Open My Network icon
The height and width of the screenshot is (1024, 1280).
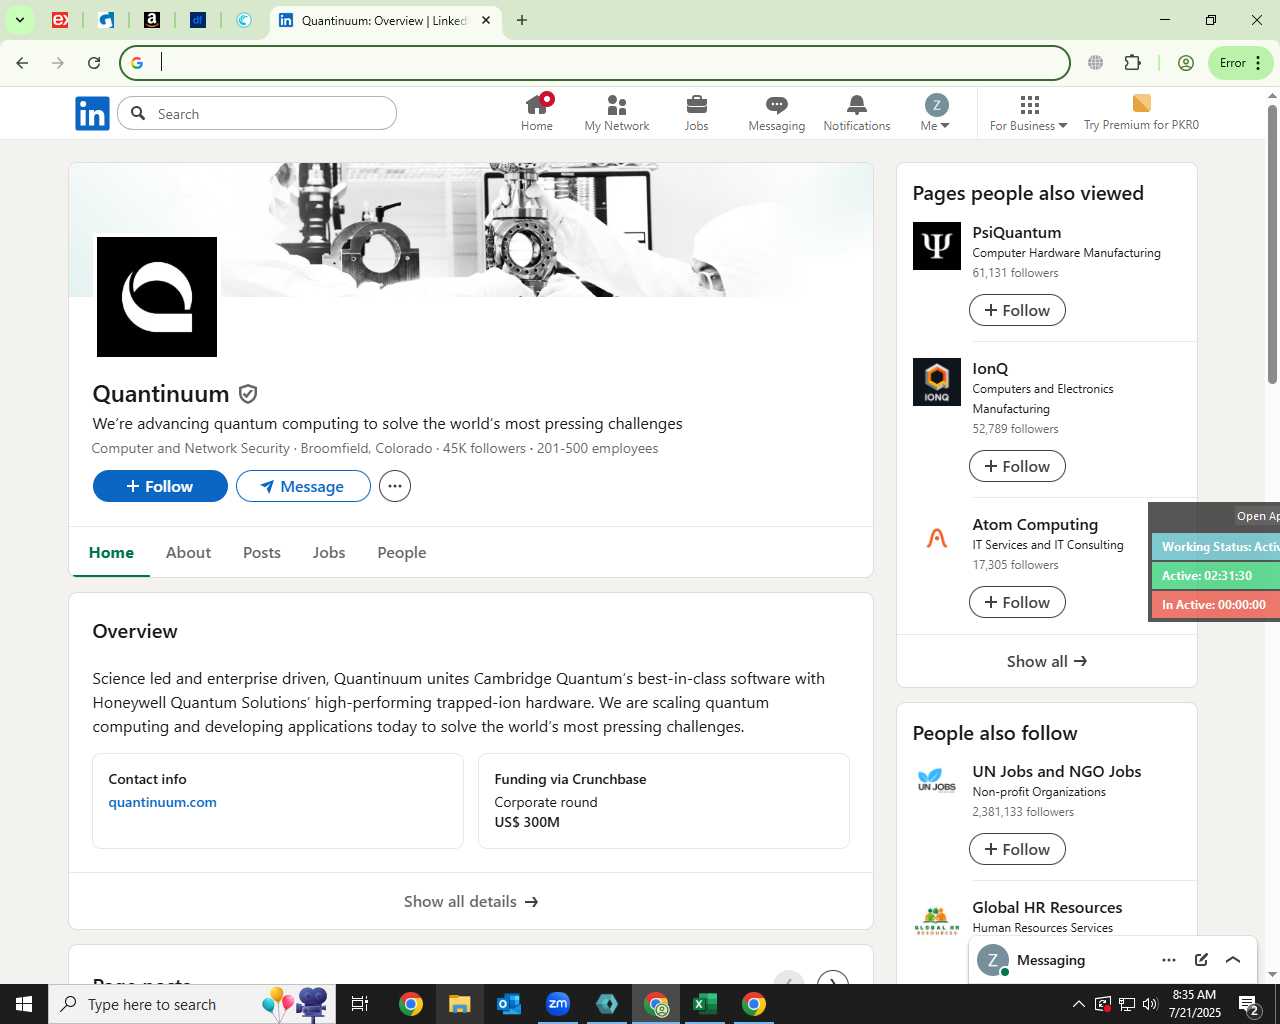tap(617, 112)
